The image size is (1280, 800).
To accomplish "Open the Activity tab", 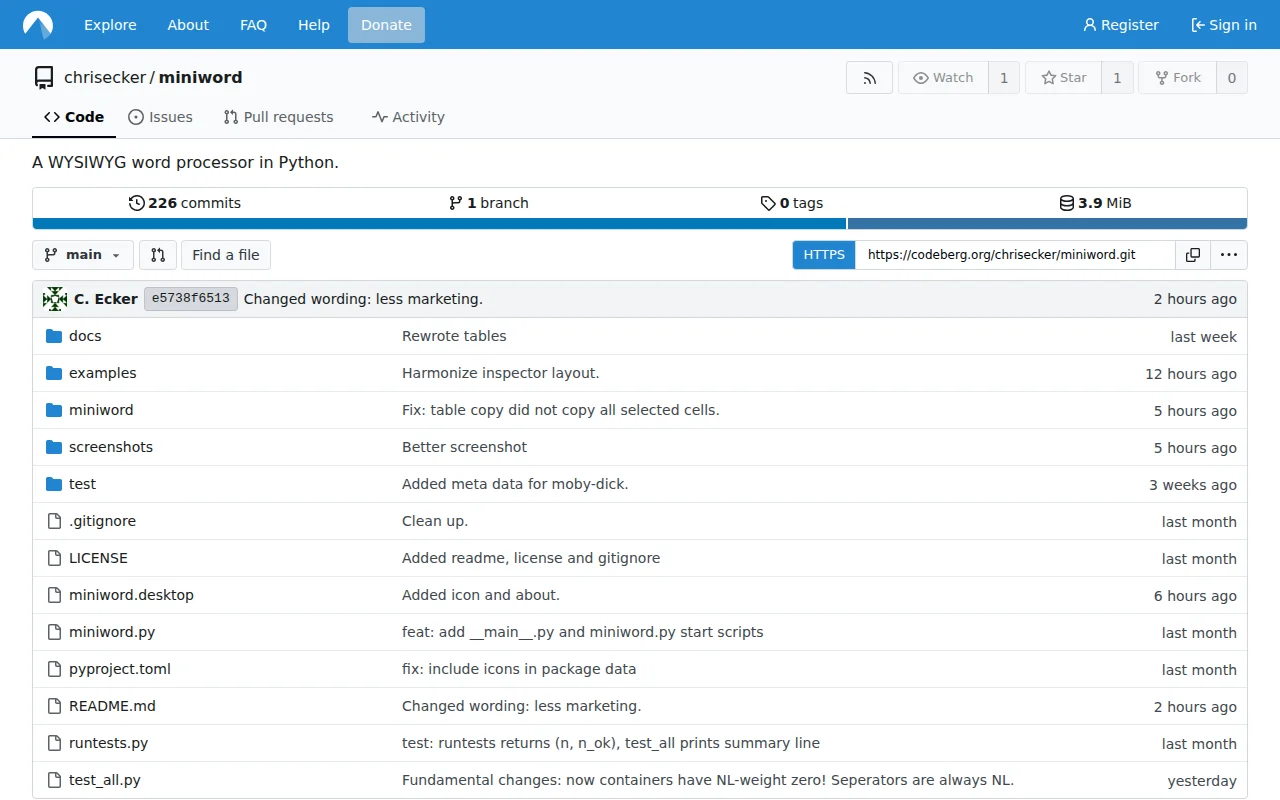I will pos(408,117).
